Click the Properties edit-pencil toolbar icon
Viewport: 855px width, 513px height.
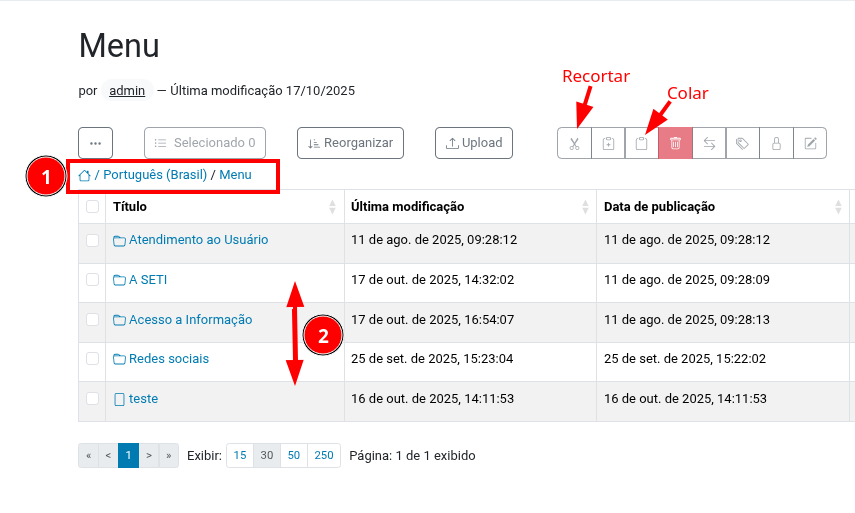click(810, 143)
